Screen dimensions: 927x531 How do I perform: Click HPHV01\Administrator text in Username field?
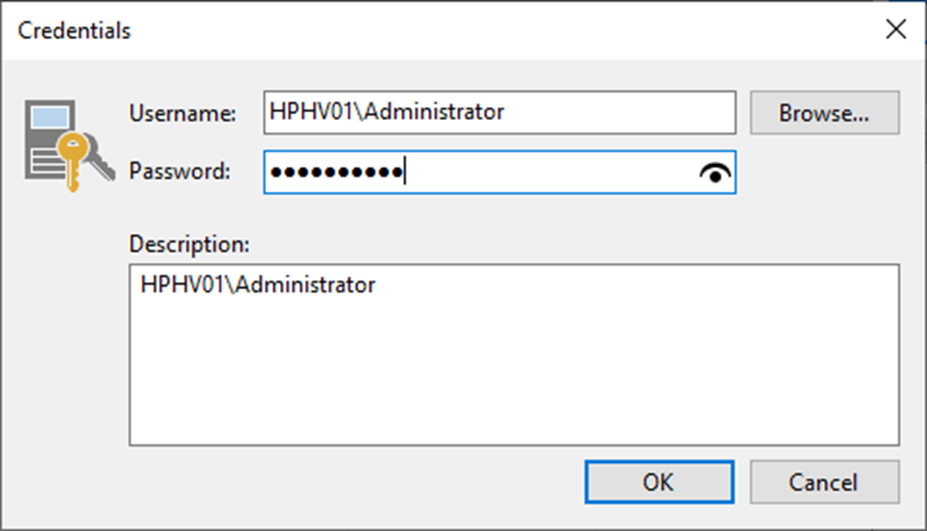tap(387, 112)
